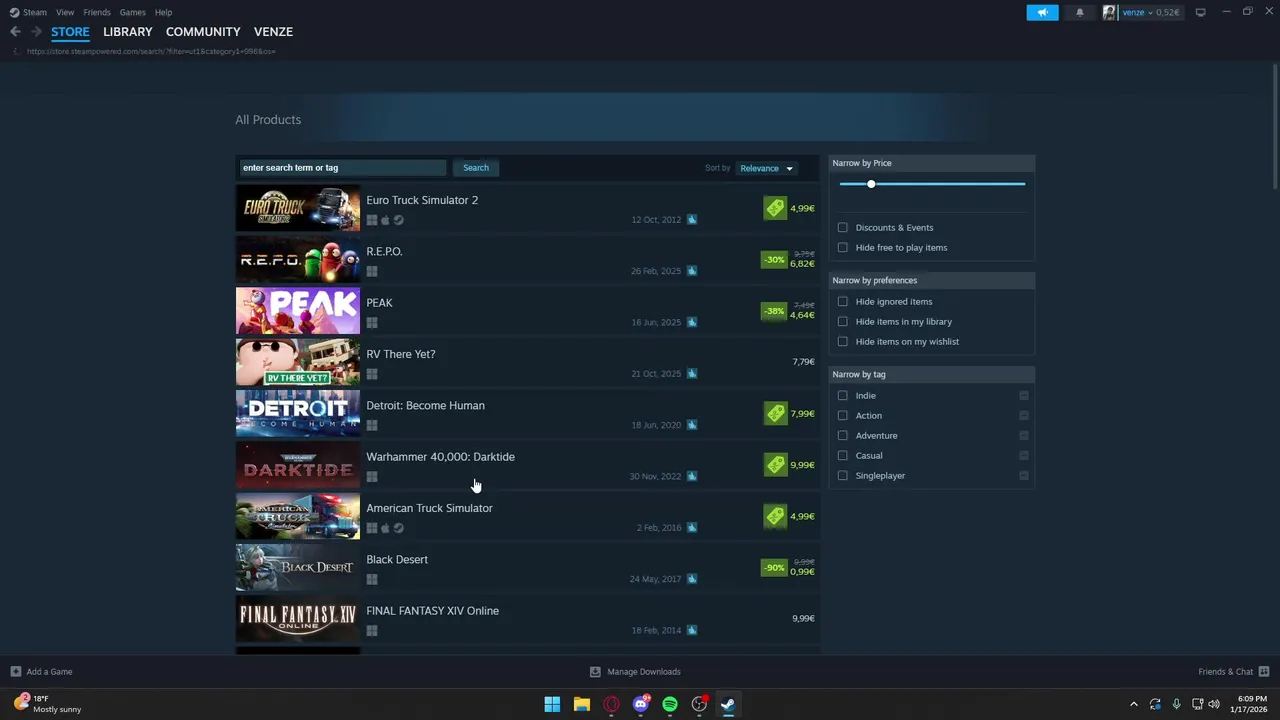Exclude the Action tag with its minus button
Viewport: 1280px width, 720px height.
(x=1024, y=416)
